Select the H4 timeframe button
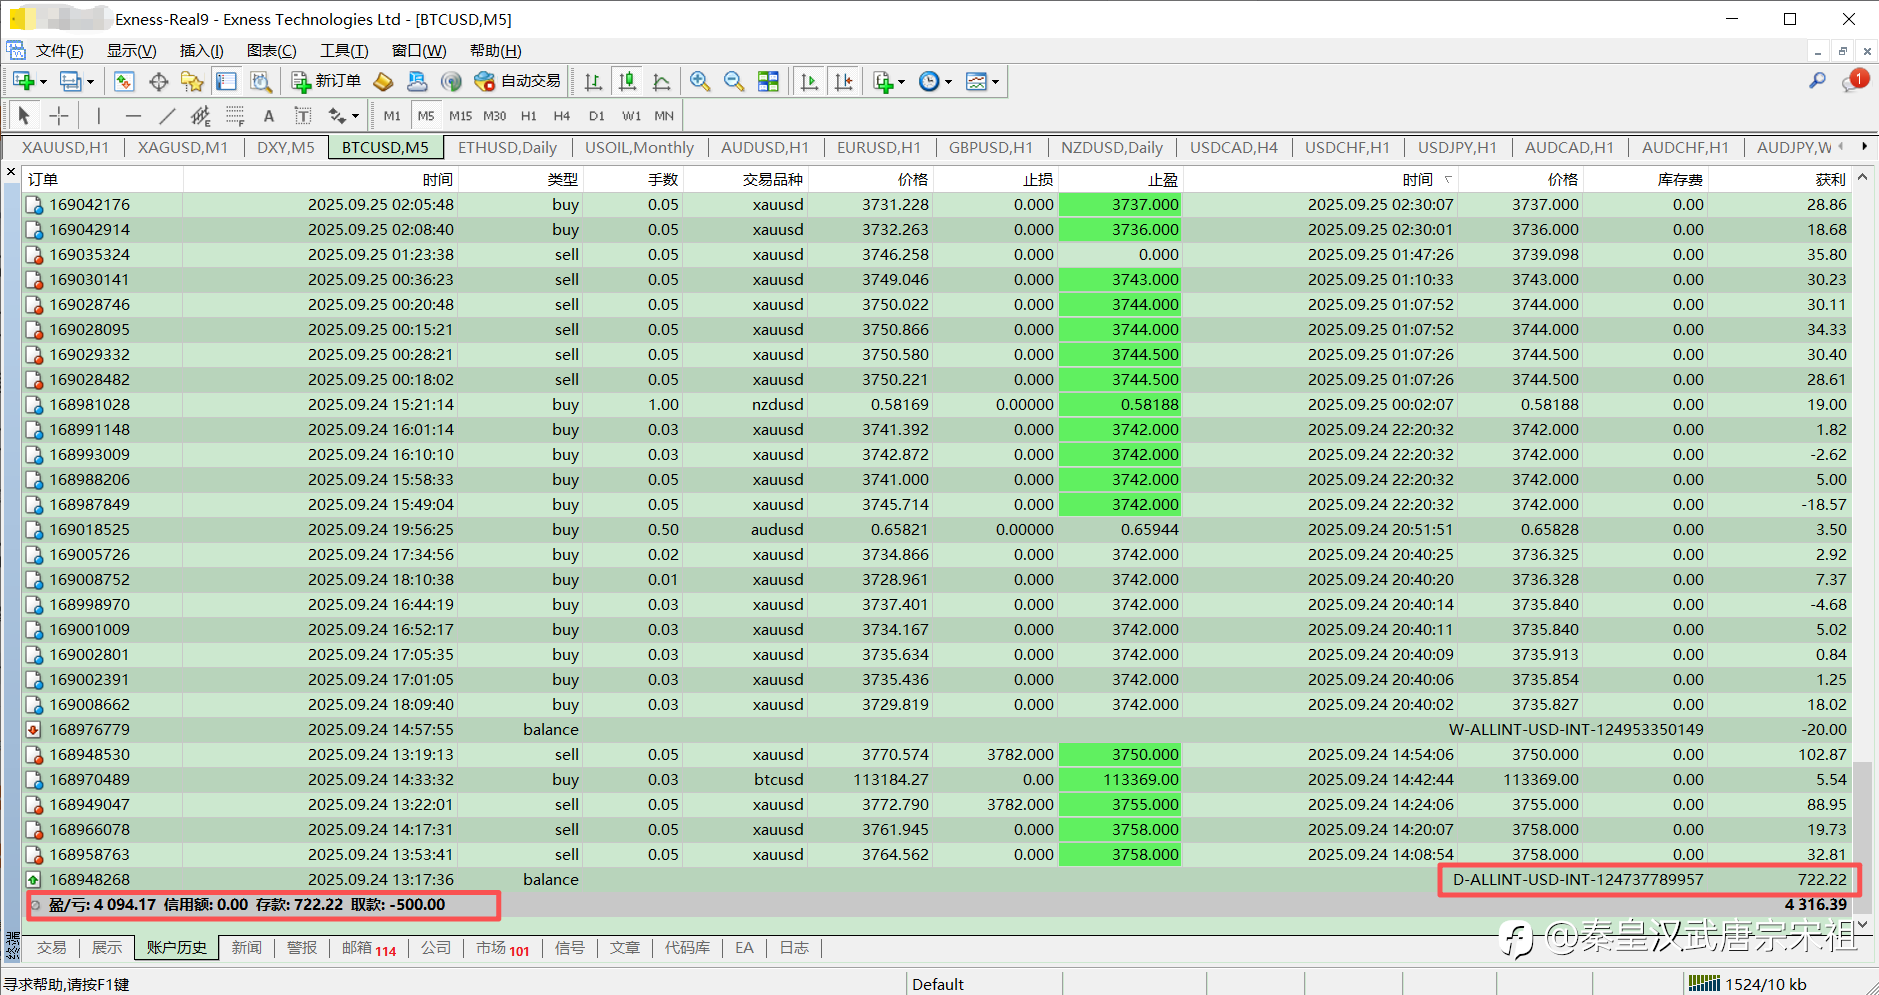 click(x=561, y=116)
